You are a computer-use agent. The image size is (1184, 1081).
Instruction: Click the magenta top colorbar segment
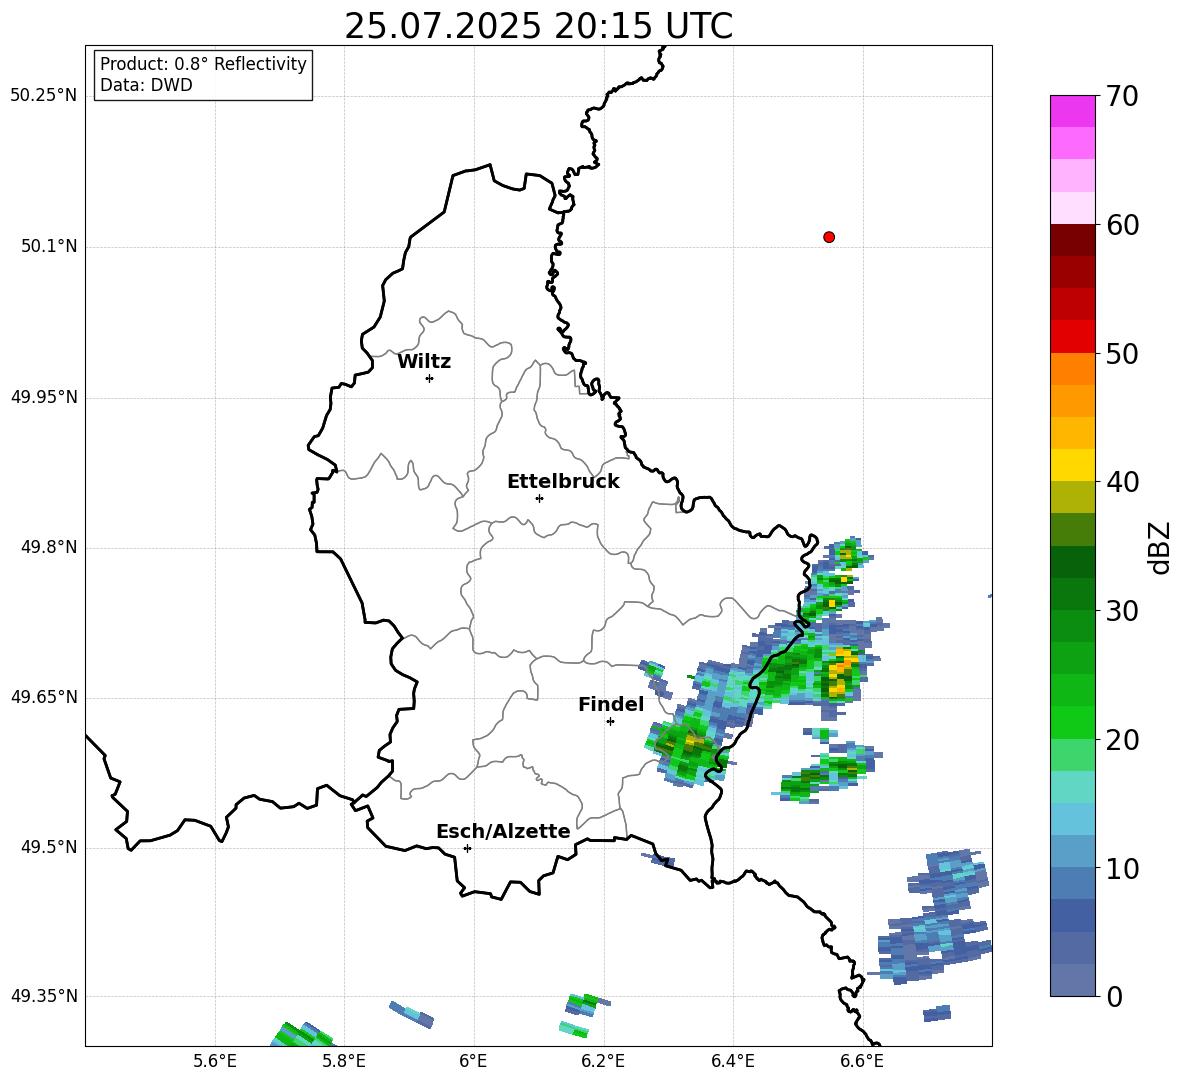tap(1072, 112)
